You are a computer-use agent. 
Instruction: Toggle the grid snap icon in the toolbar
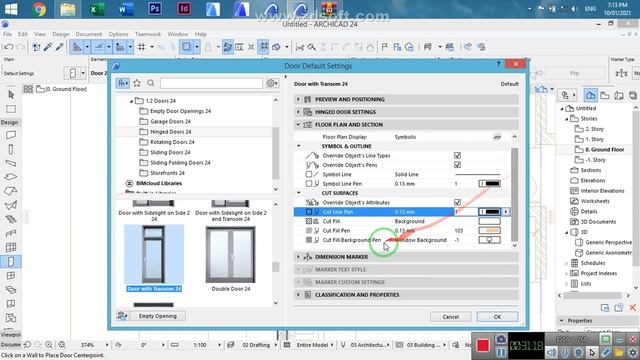tap(142, 47)
